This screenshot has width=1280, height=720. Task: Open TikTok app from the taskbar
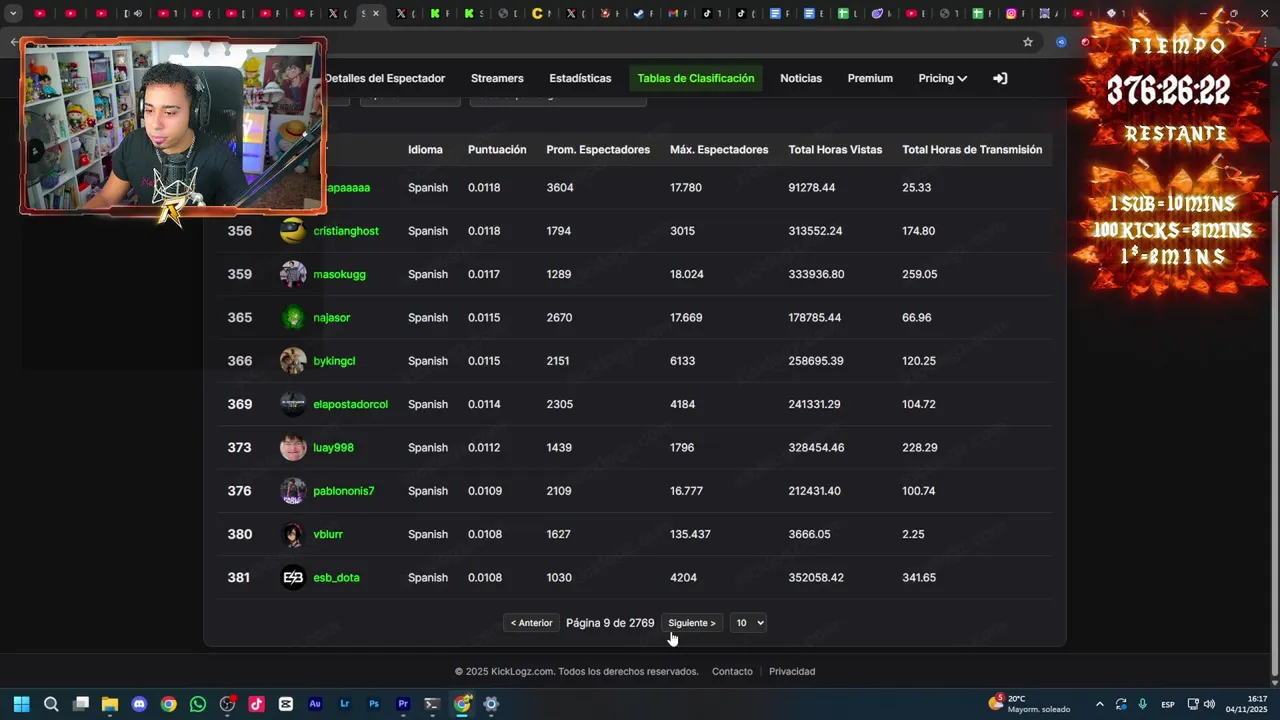point(257,704)
